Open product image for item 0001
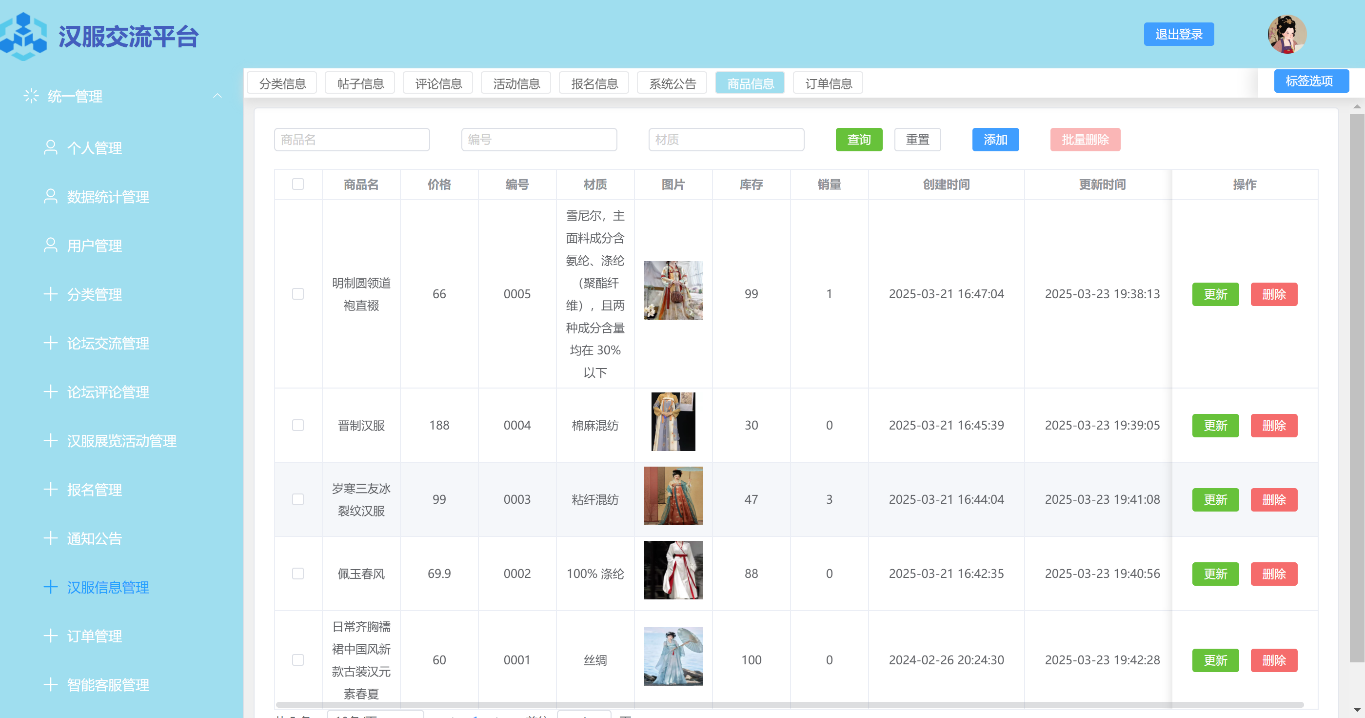The width and height of the screenshot is (1365, 718). click(x=673, y=656)
